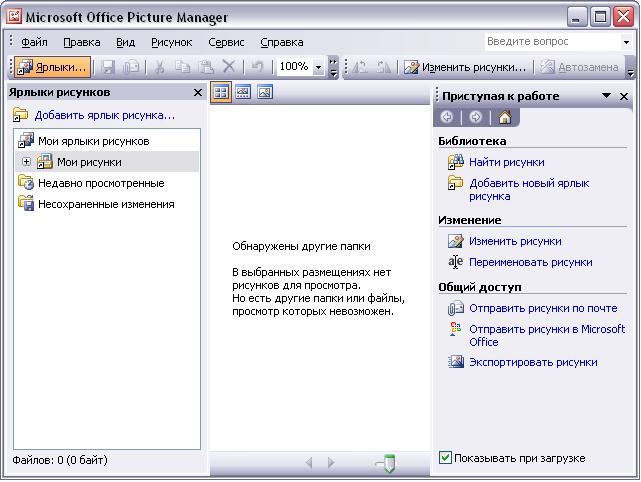Image resolution: width=641 pixels, height=482 pixels.
Task: Toggle Показывать при загрузке checkbox
Action: [x=445, y=457]
